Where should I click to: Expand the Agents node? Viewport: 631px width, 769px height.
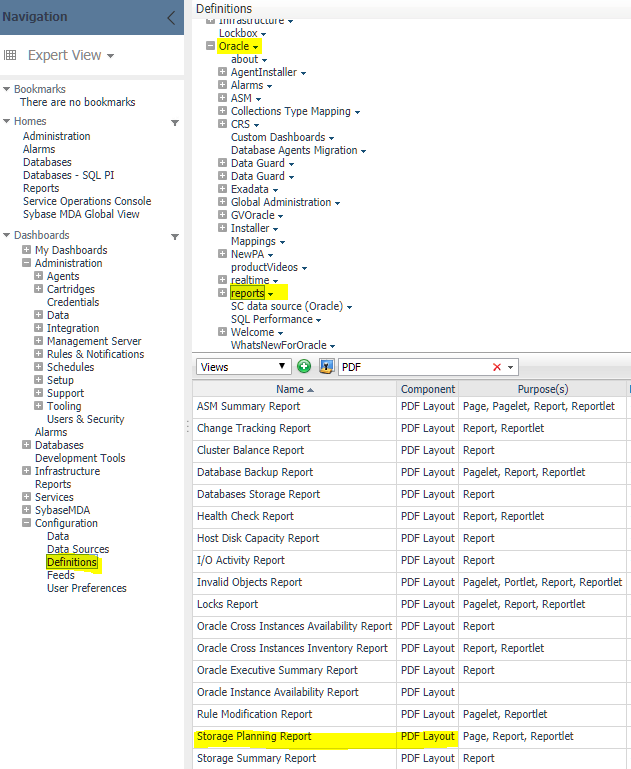[x=38, y=276]
